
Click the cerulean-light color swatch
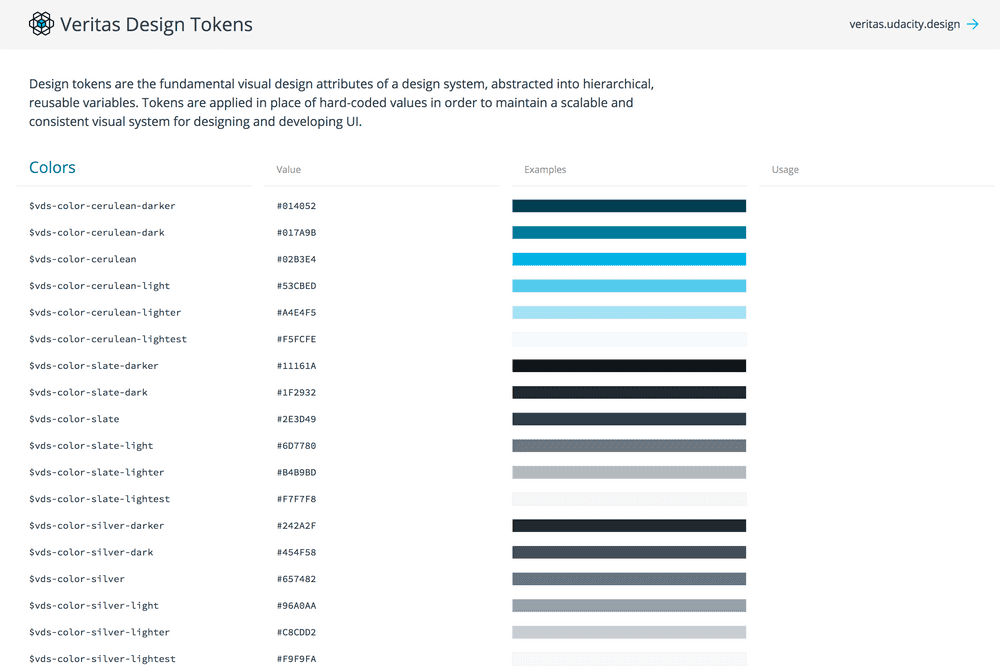tap(629, 285)
